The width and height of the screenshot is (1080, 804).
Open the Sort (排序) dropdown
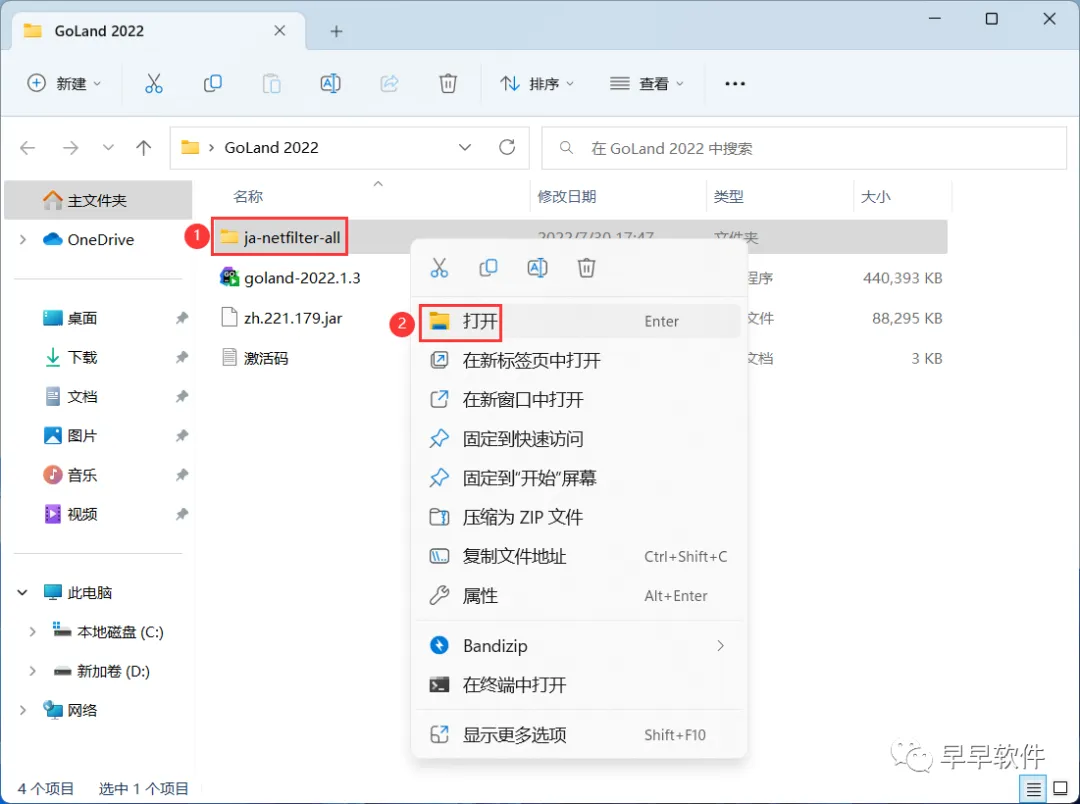click(537, 83)
